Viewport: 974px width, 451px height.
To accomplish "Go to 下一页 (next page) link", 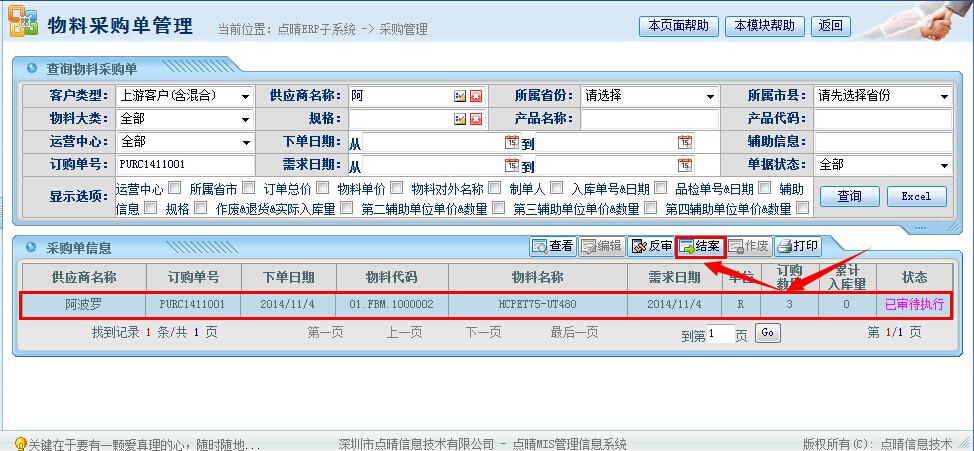I will (483, 332).
